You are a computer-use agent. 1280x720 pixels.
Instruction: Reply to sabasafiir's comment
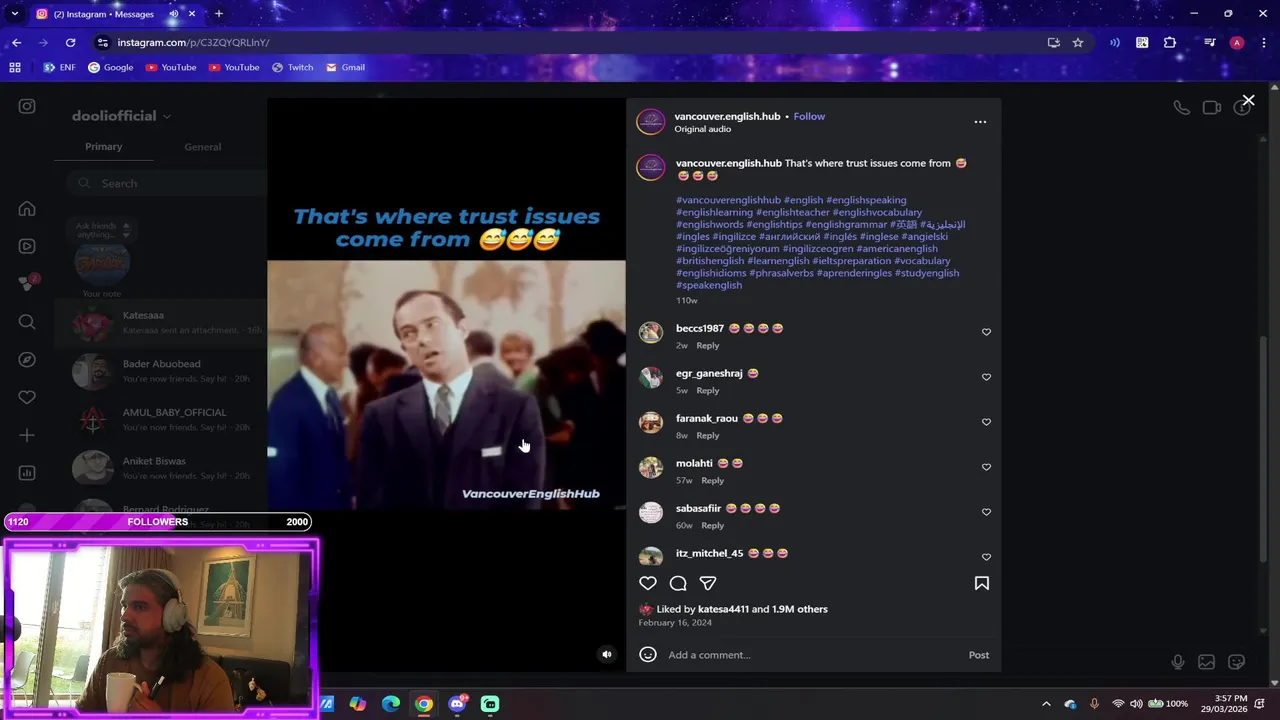pos(712,526)
